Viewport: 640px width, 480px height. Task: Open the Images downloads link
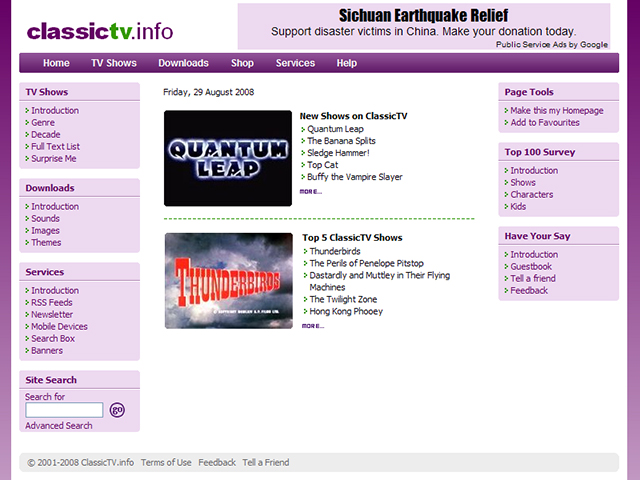click(45, 231)
